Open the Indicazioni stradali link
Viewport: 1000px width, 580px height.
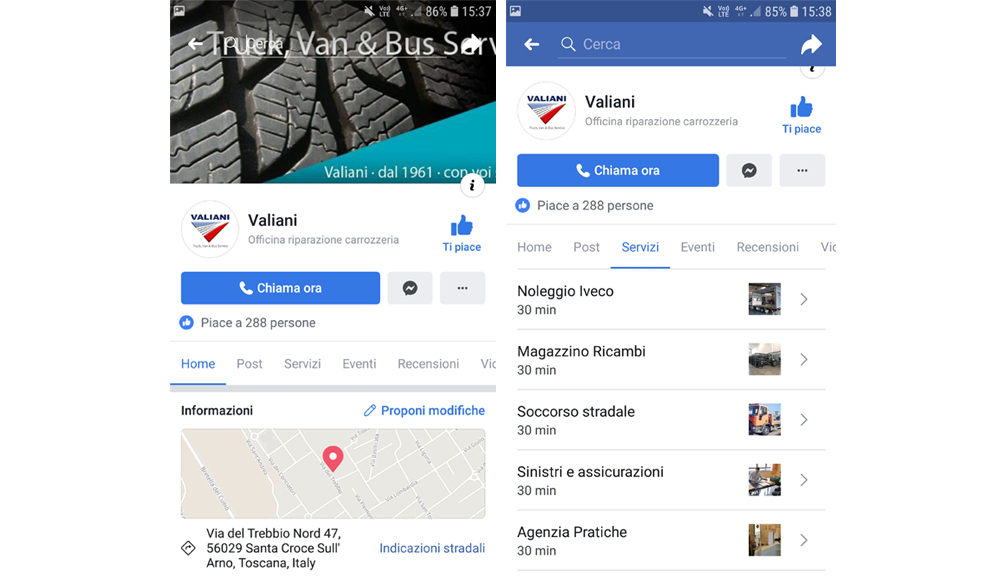(x=432, y=548)
